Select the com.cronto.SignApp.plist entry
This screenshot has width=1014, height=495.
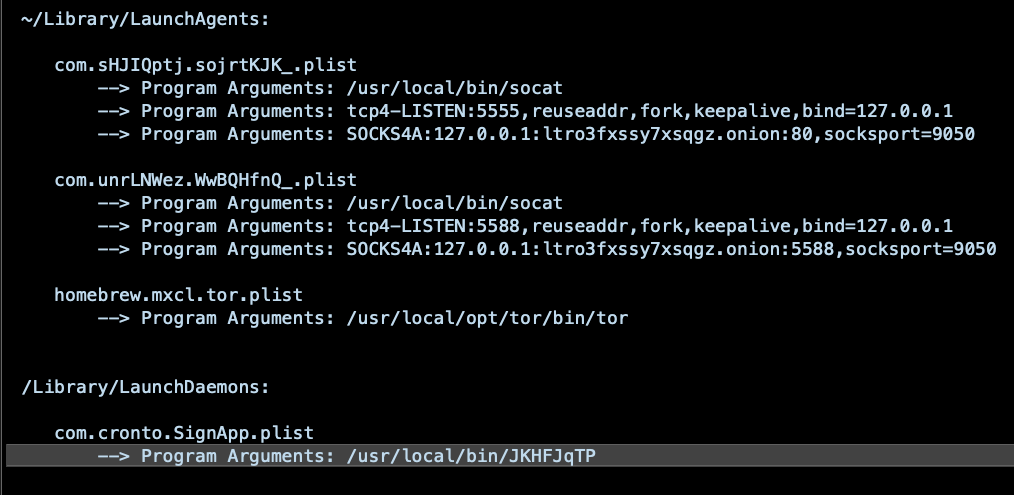184,433
